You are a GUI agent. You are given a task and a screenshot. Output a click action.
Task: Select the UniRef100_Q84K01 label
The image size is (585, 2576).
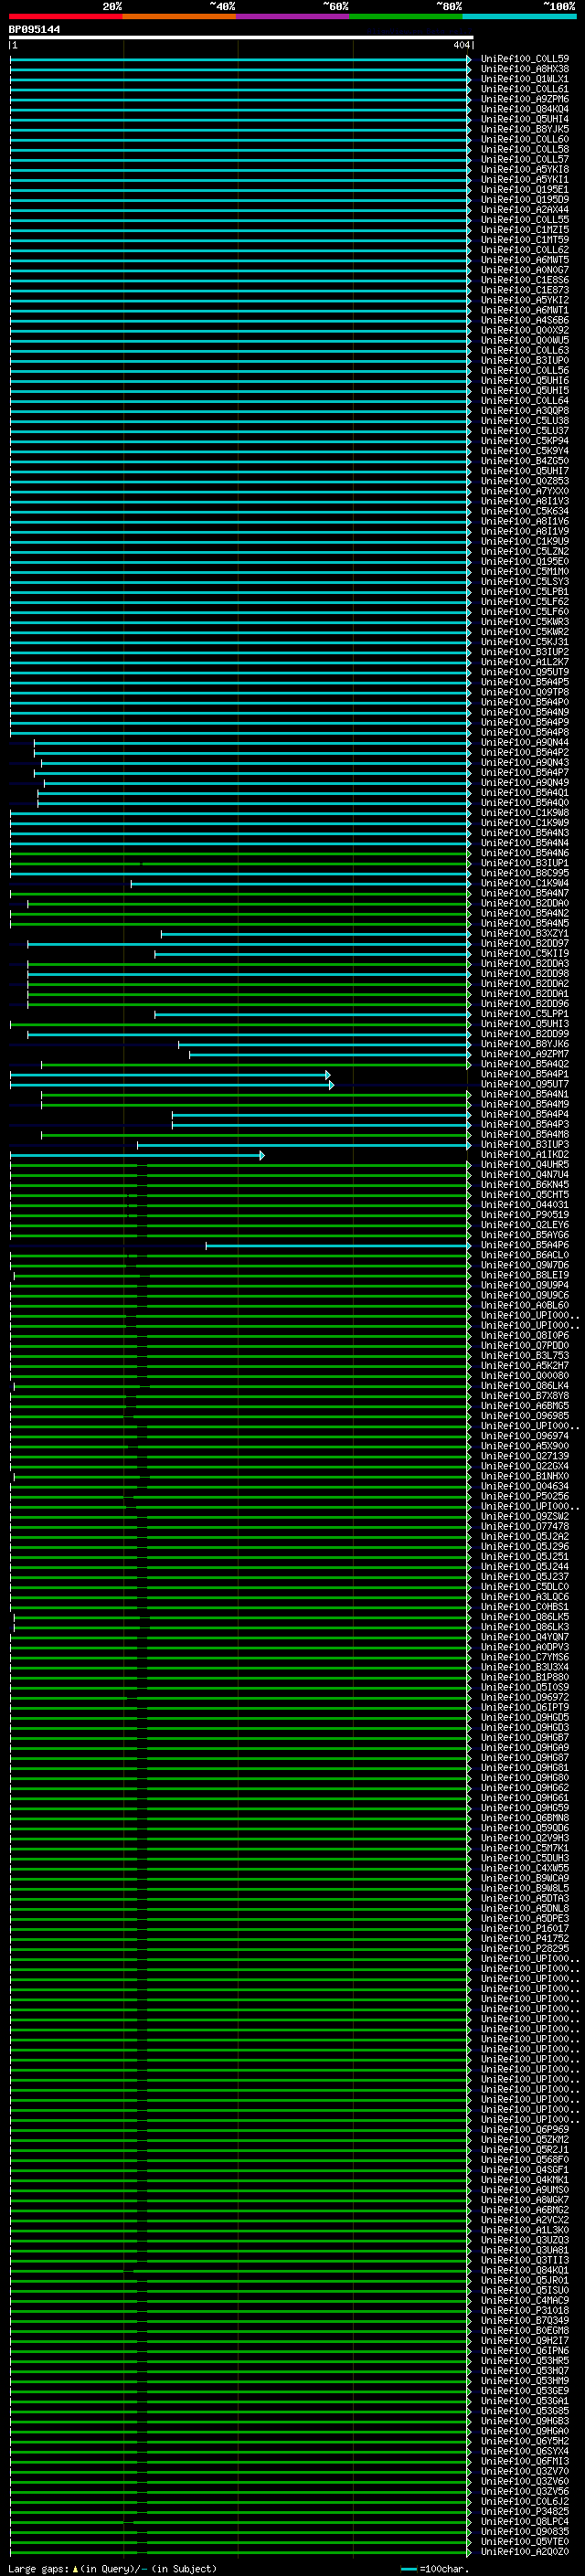coord(525,2271)
